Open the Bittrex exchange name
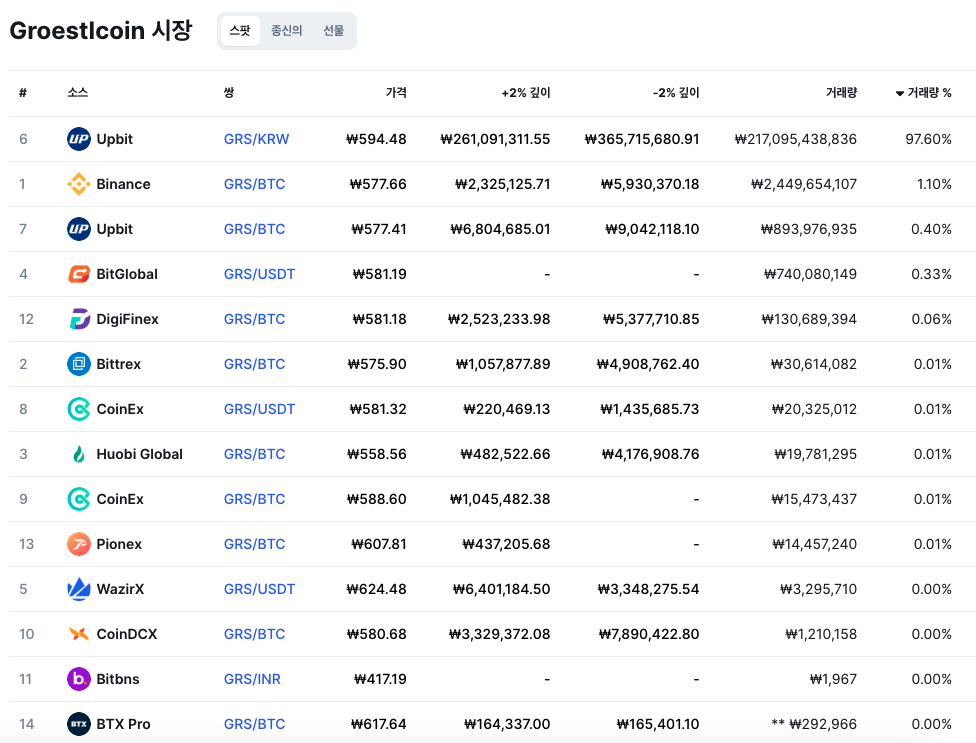The image size is (976, 743). pyautogui.click(x=118, y=364)
